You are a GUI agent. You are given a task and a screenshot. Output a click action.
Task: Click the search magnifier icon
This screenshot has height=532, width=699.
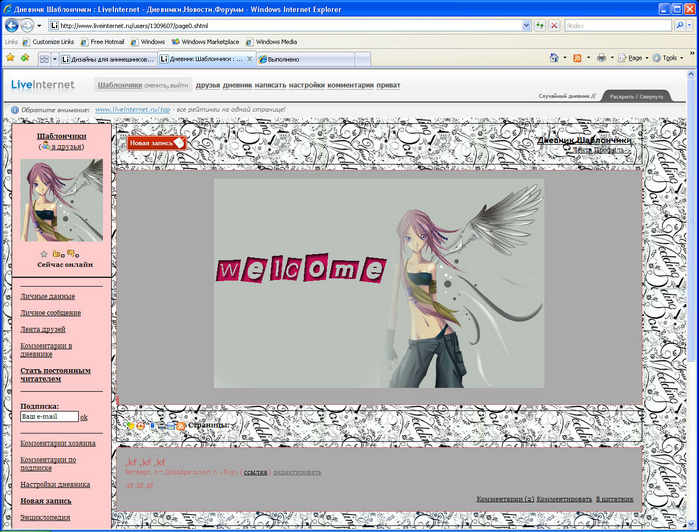coord(679,25)
